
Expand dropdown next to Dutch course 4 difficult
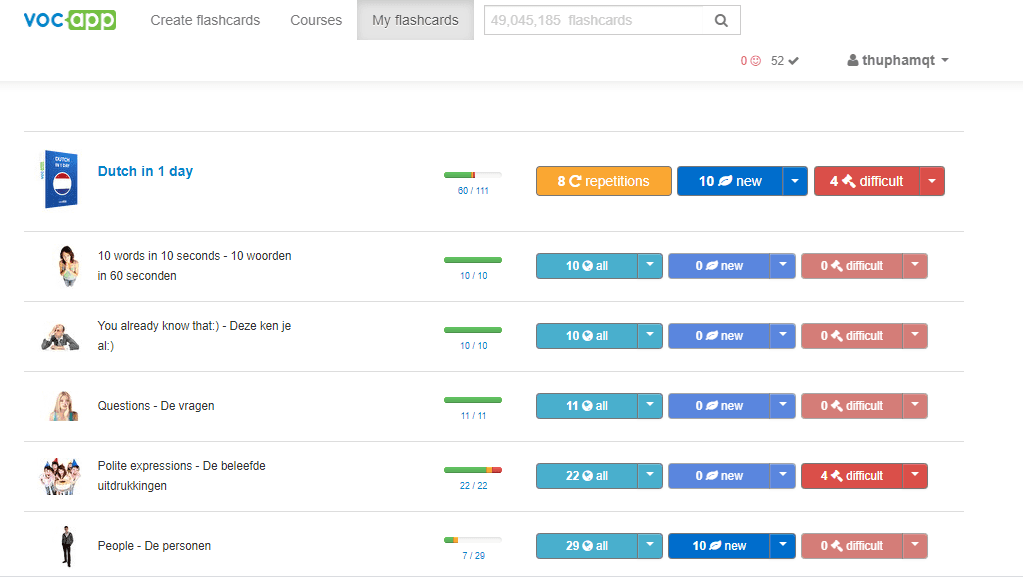931,181
